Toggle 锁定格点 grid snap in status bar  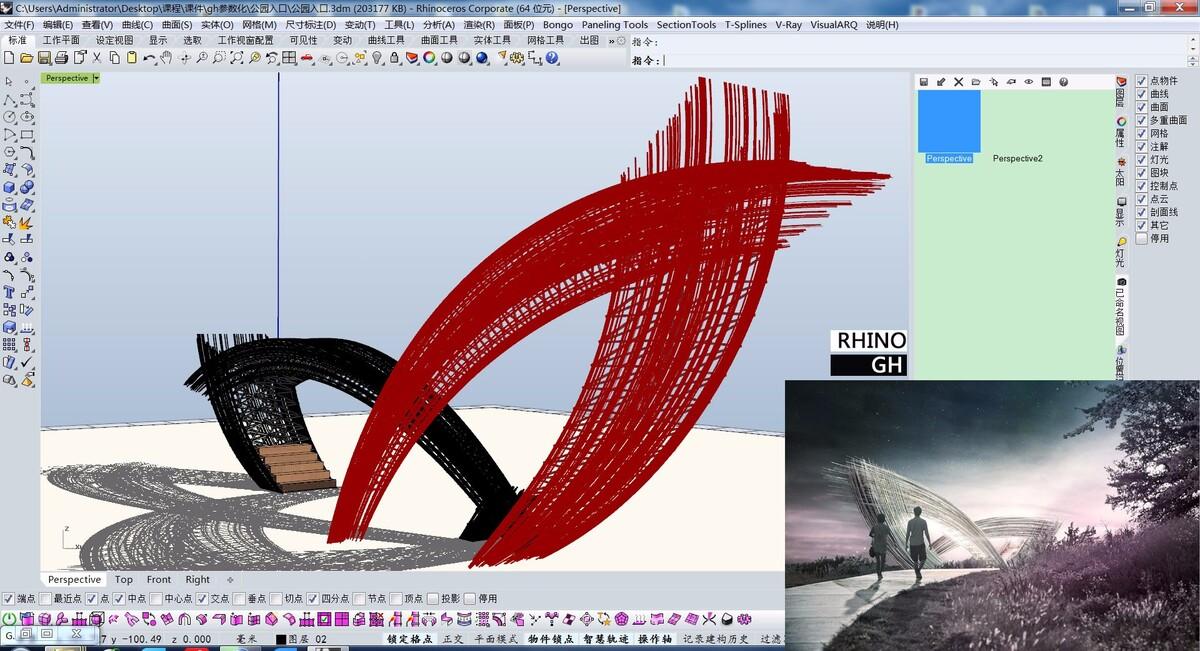410,639
